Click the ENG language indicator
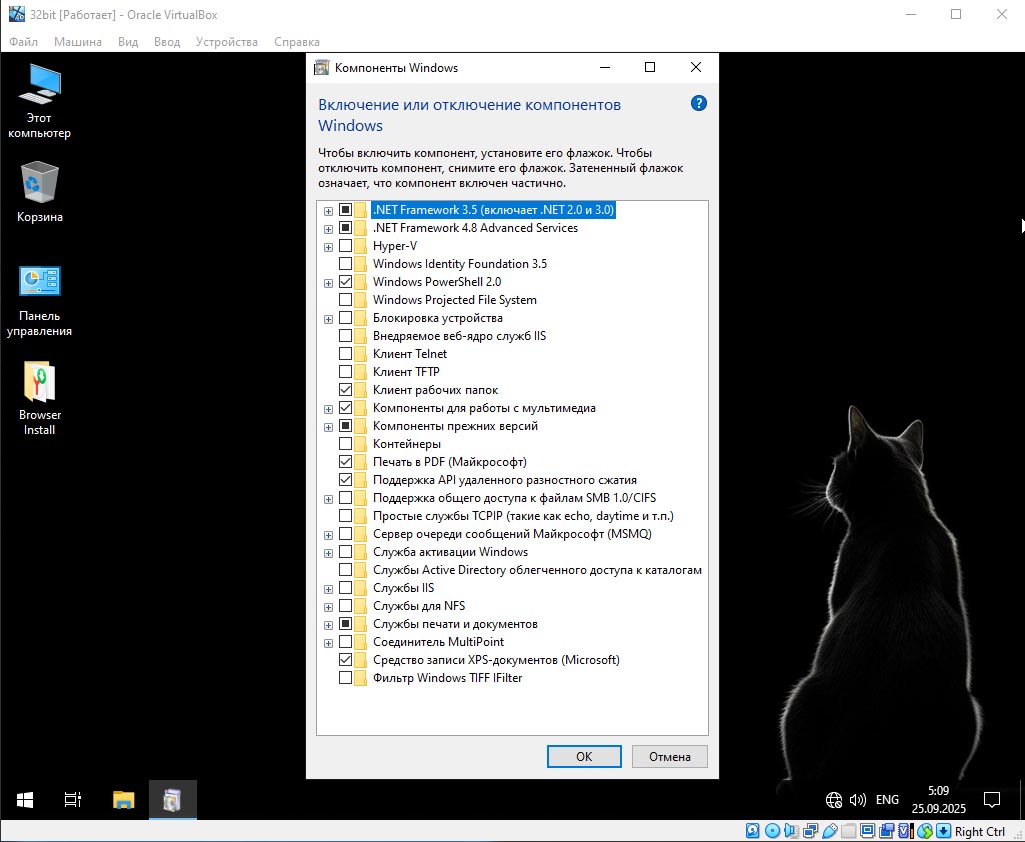 tap(887, 800)
